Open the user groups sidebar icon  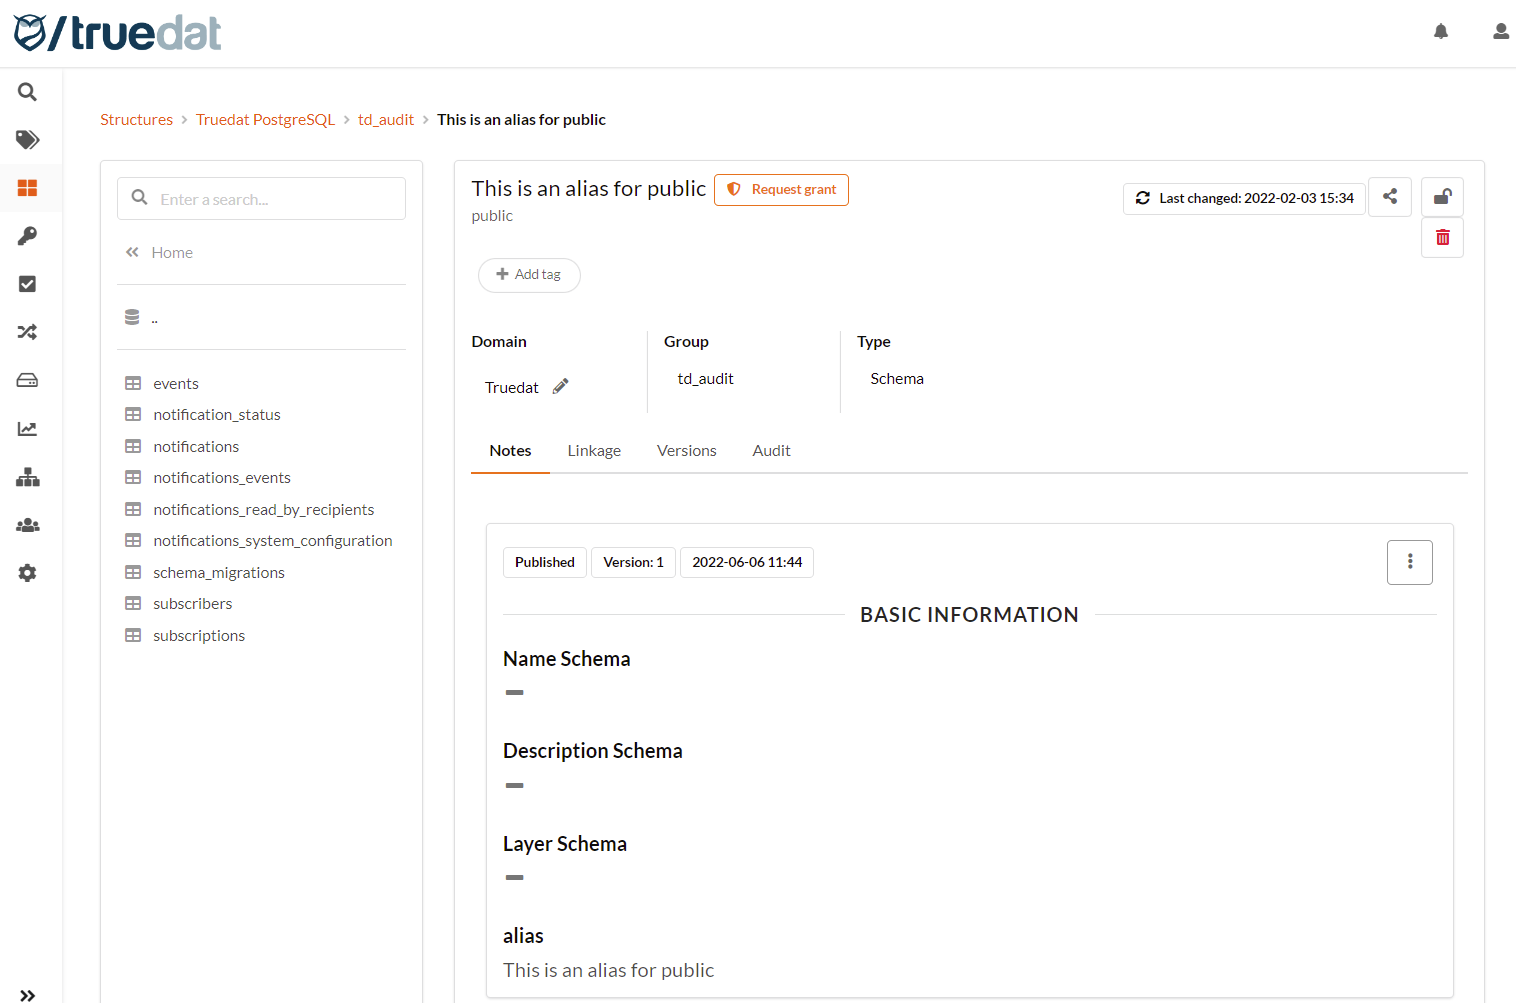tap(27, 524)
